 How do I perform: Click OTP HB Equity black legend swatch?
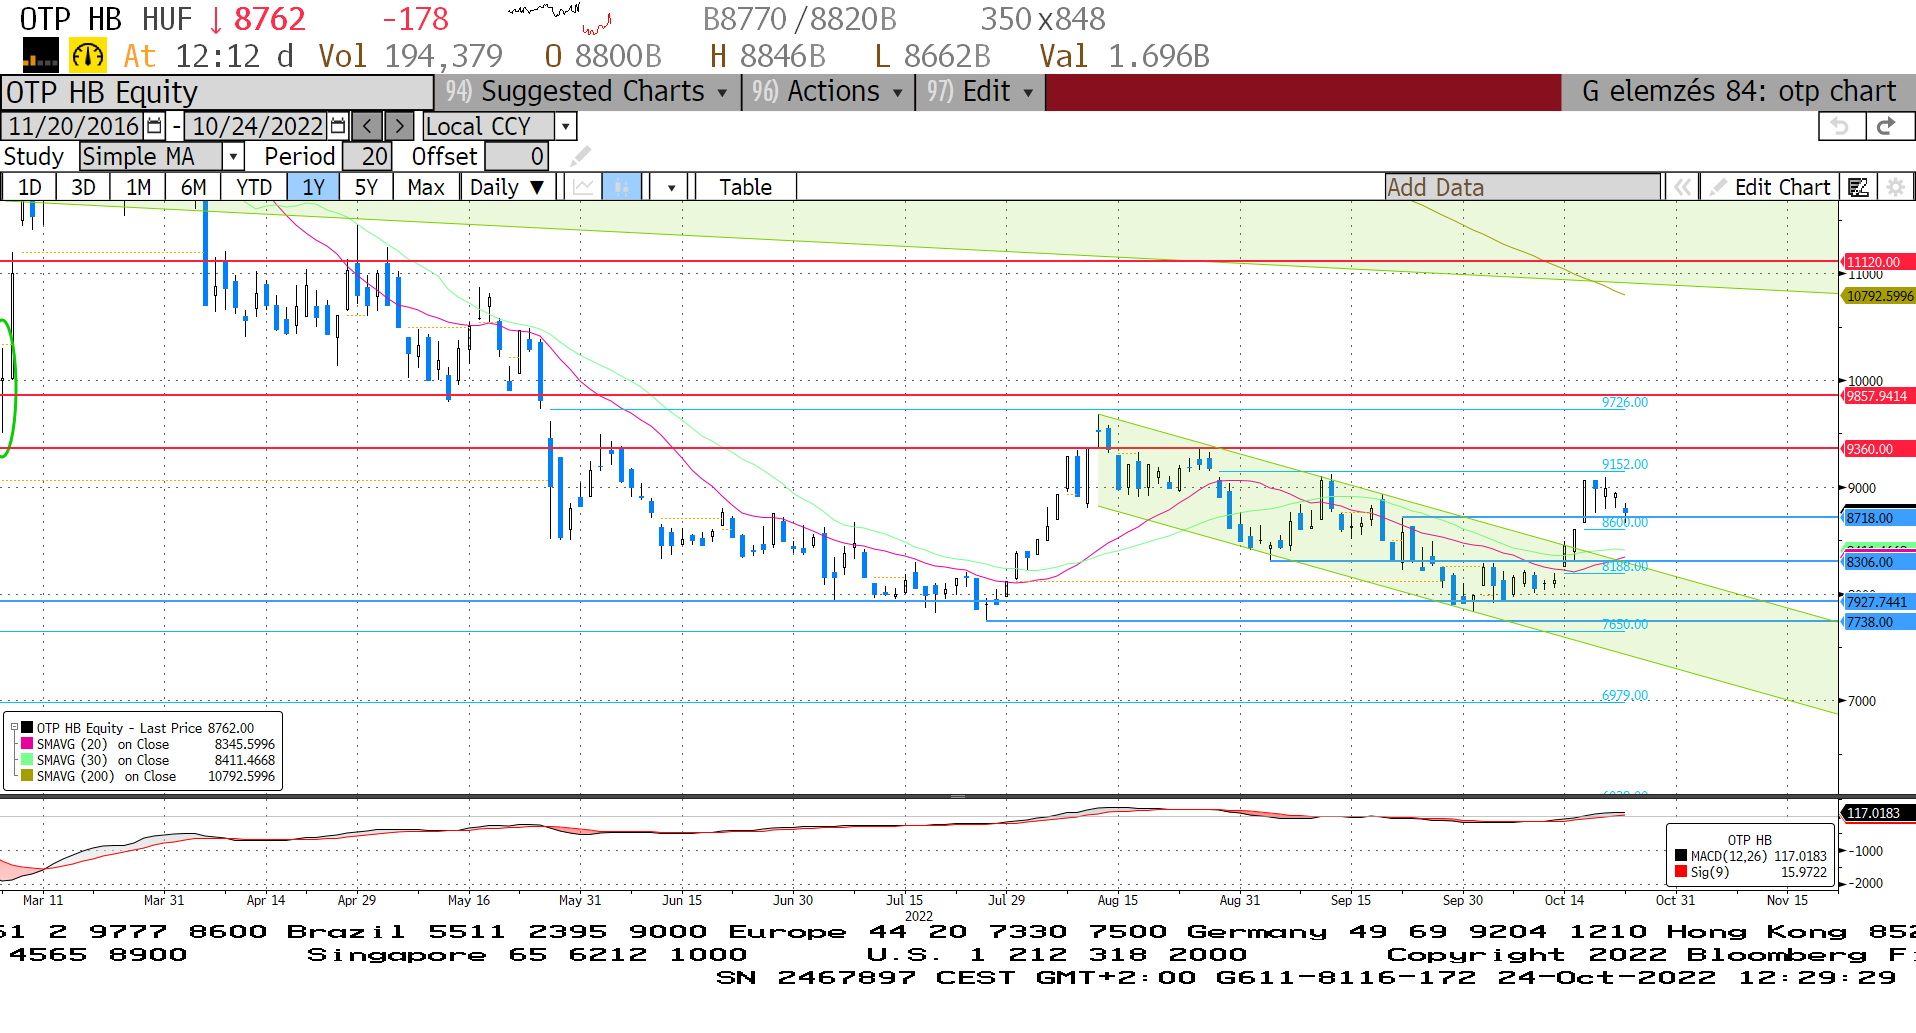[28, 728]
